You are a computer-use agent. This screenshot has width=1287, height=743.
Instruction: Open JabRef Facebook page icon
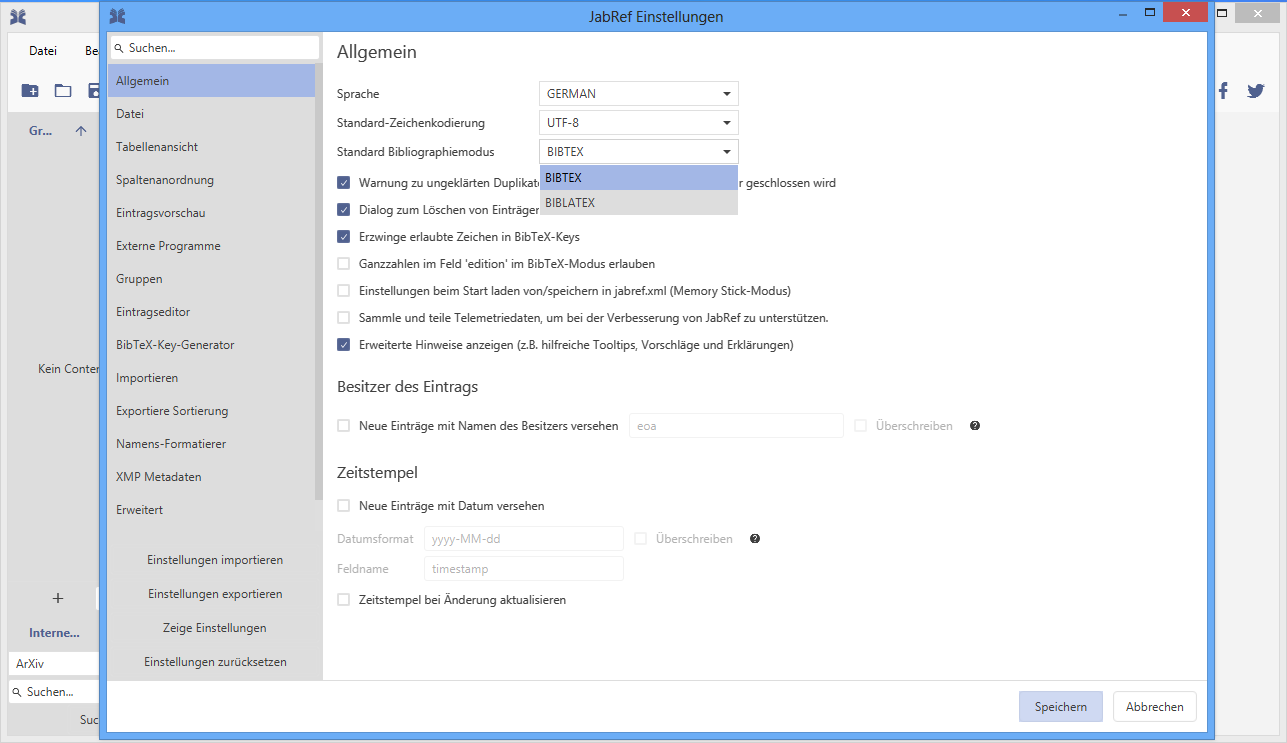[1223, 91]
